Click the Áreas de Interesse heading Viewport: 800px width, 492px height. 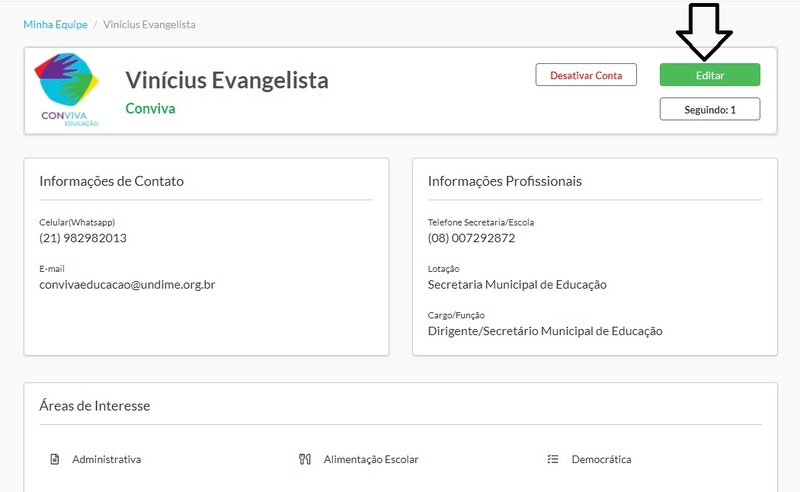coord(95,406)
